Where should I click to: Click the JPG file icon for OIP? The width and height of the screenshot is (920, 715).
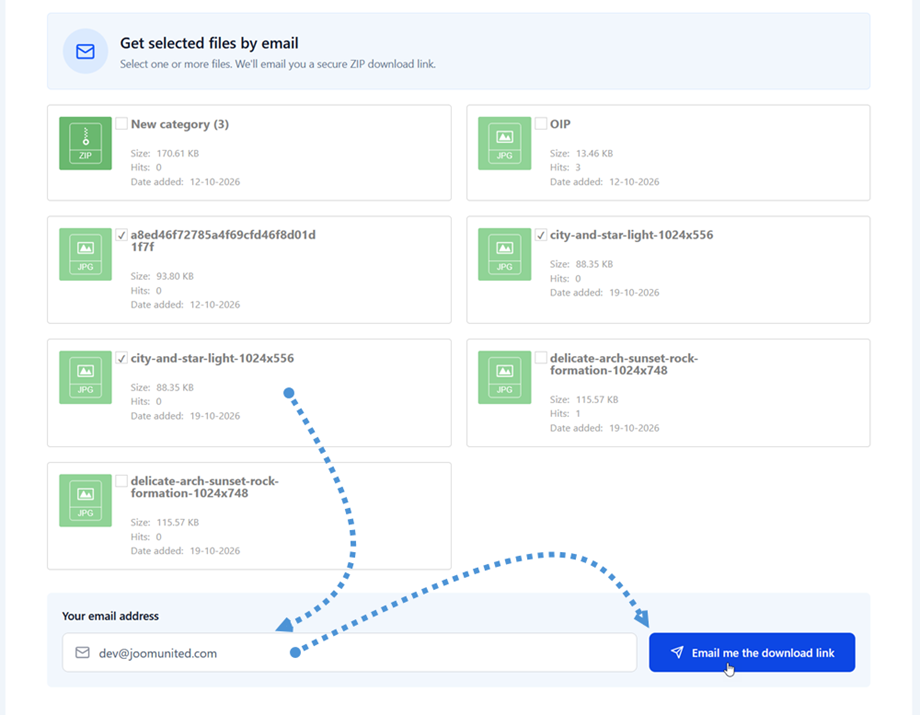coord(505,143)
